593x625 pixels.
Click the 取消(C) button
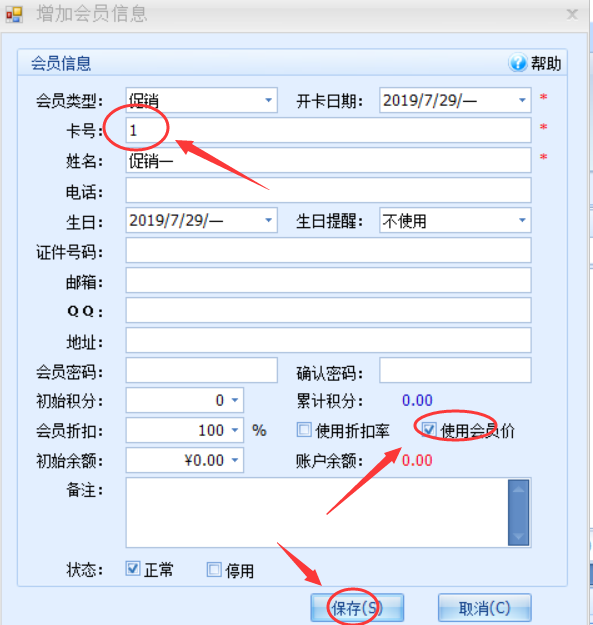tap(485, 608)
